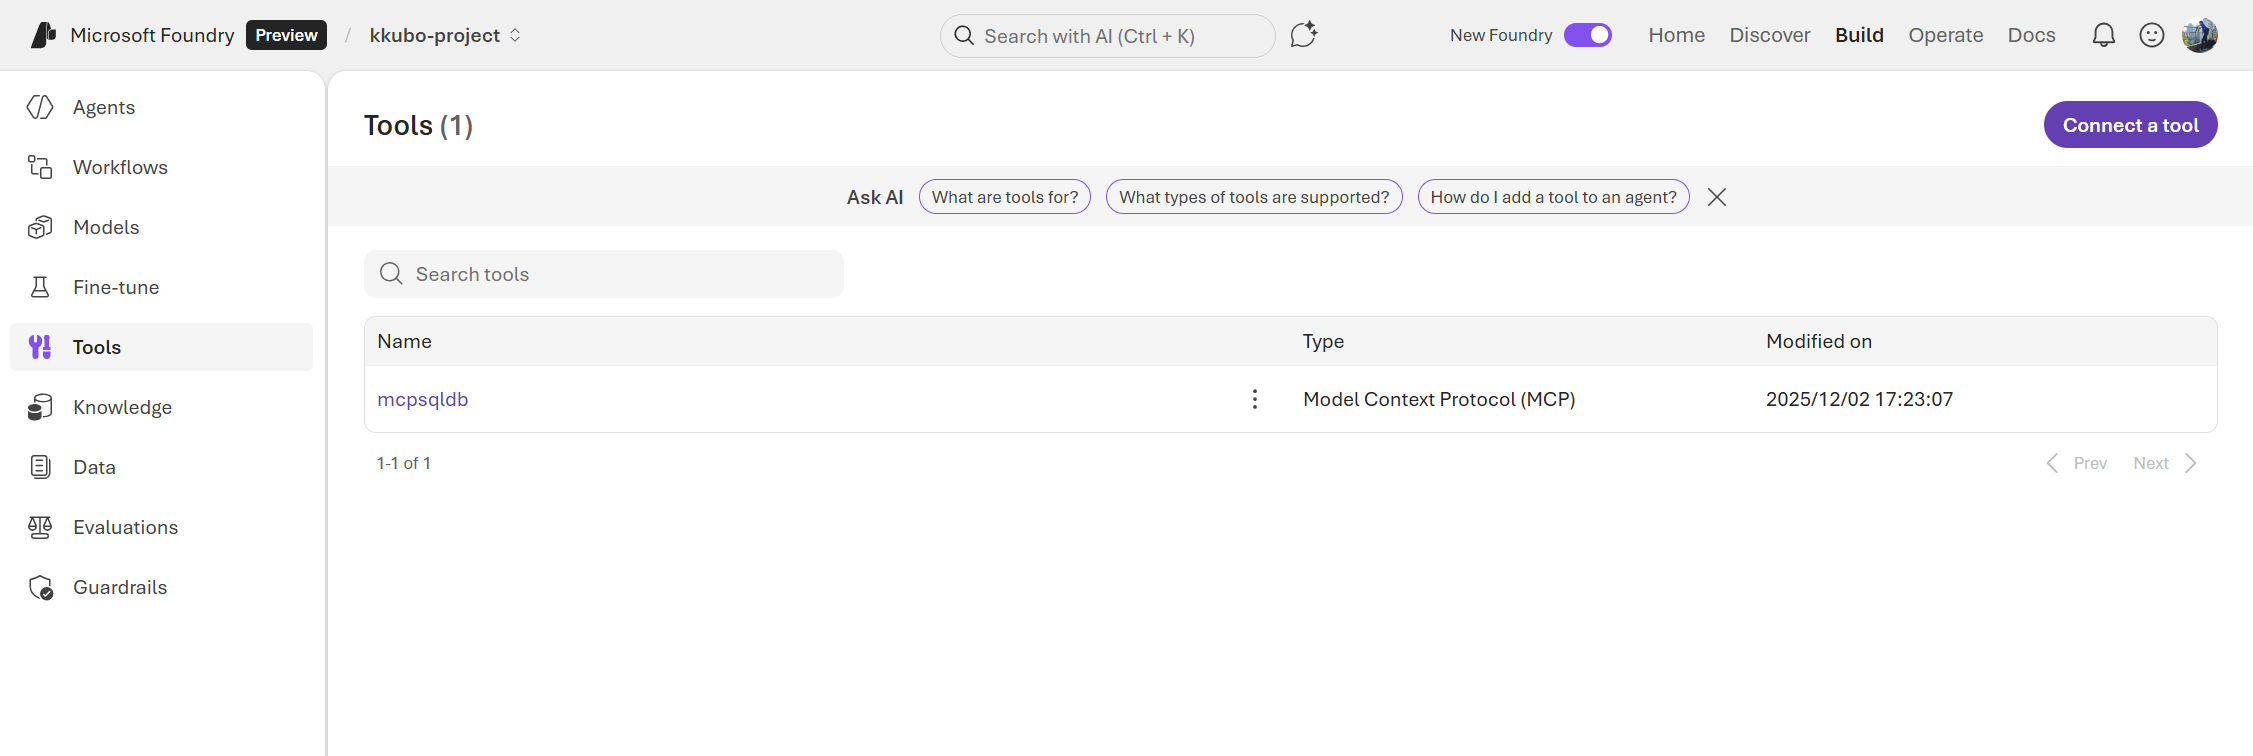Open the Agents sidebar label
The width and height of the screenshot is (2253, 756).
(104, 107)
